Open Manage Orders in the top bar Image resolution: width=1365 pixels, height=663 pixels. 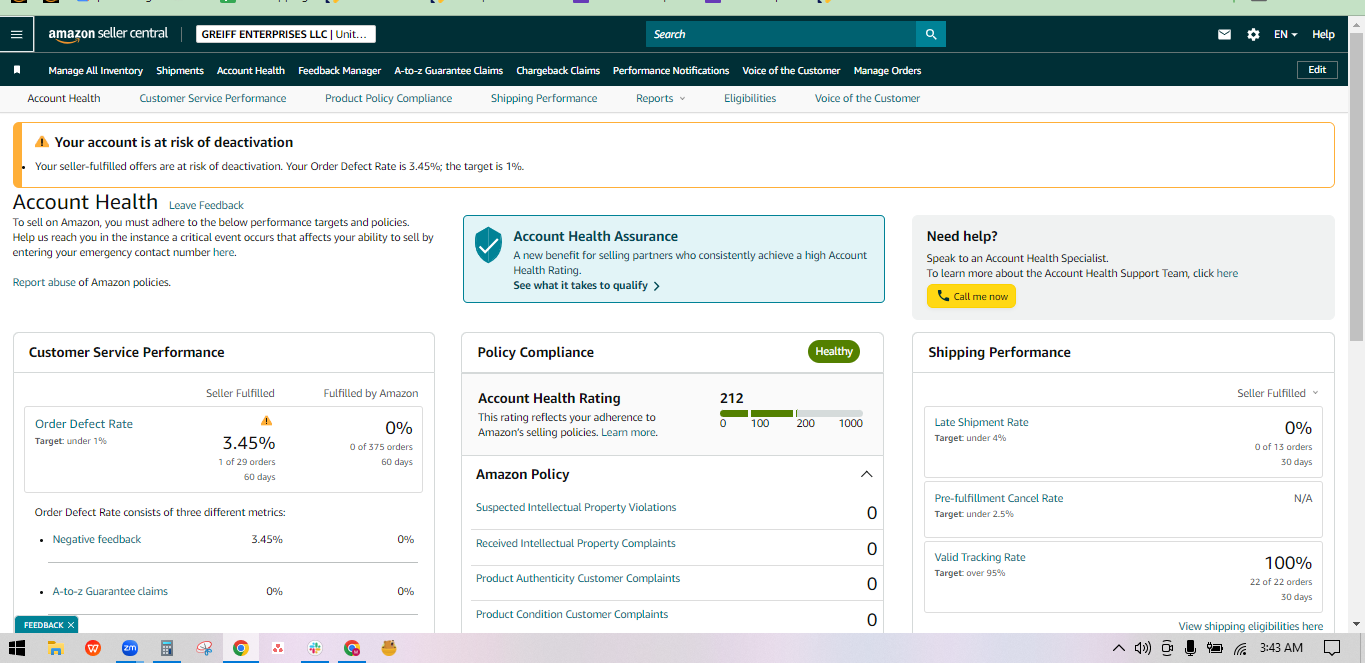pyautogui.click(x=887, y=70)
